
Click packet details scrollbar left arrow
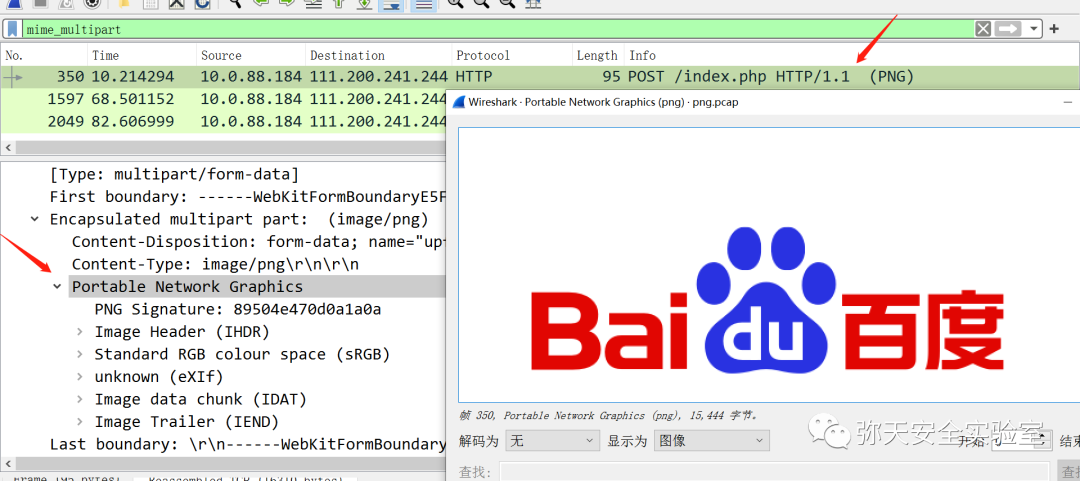pos(8,464)
